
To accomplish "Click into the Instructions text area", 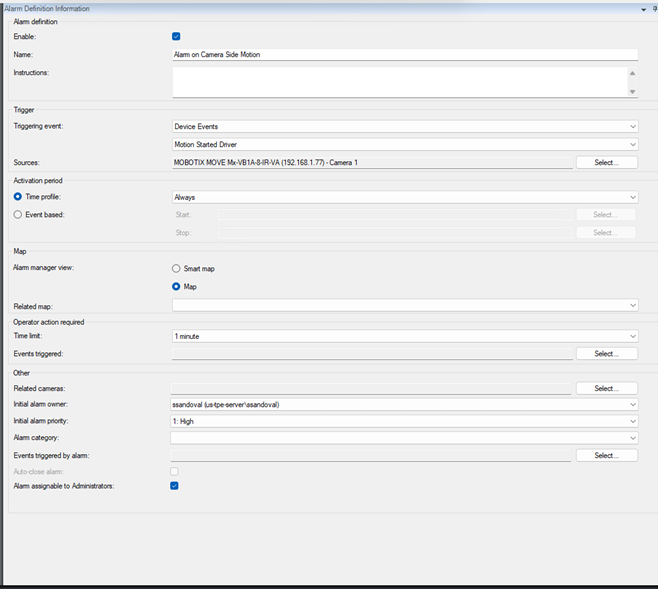I will click(399, 82).
